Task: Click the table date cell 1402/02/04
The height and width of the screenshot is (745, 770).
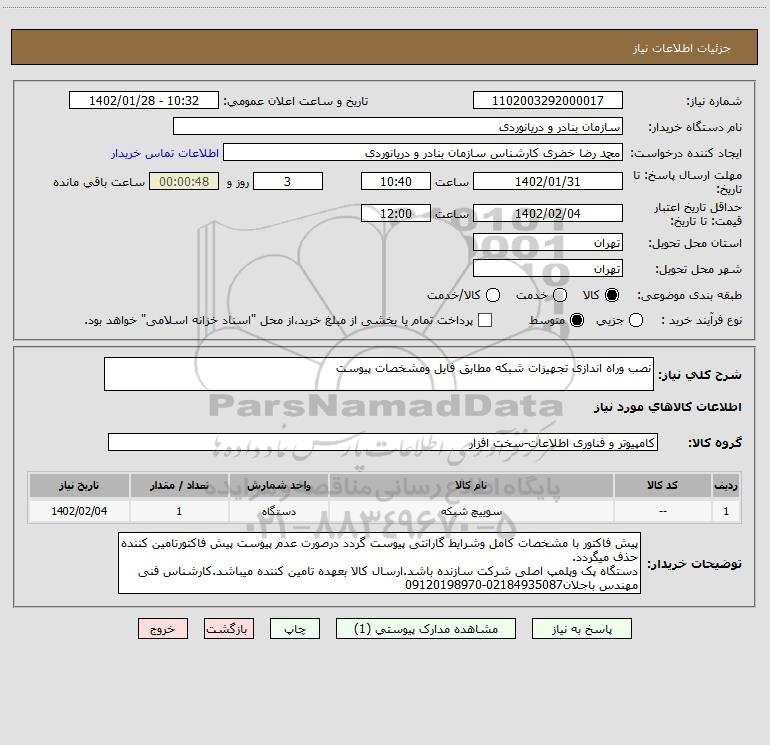Action: (x=79, y=511)
